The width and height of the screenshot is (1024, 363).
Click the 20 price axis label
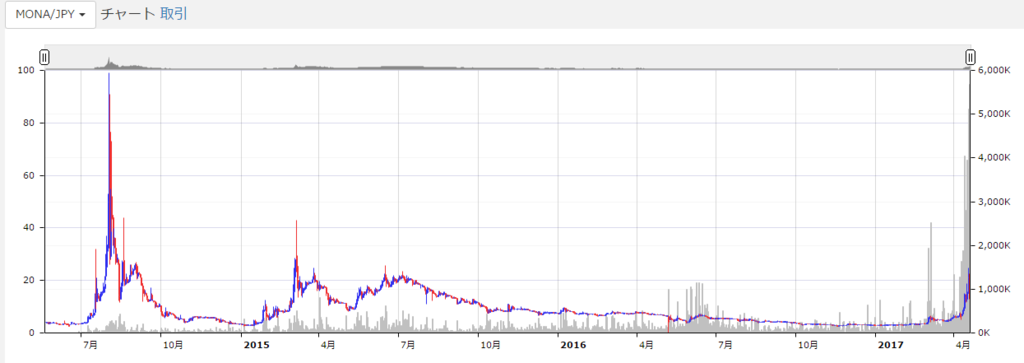[x=29, y=280]
